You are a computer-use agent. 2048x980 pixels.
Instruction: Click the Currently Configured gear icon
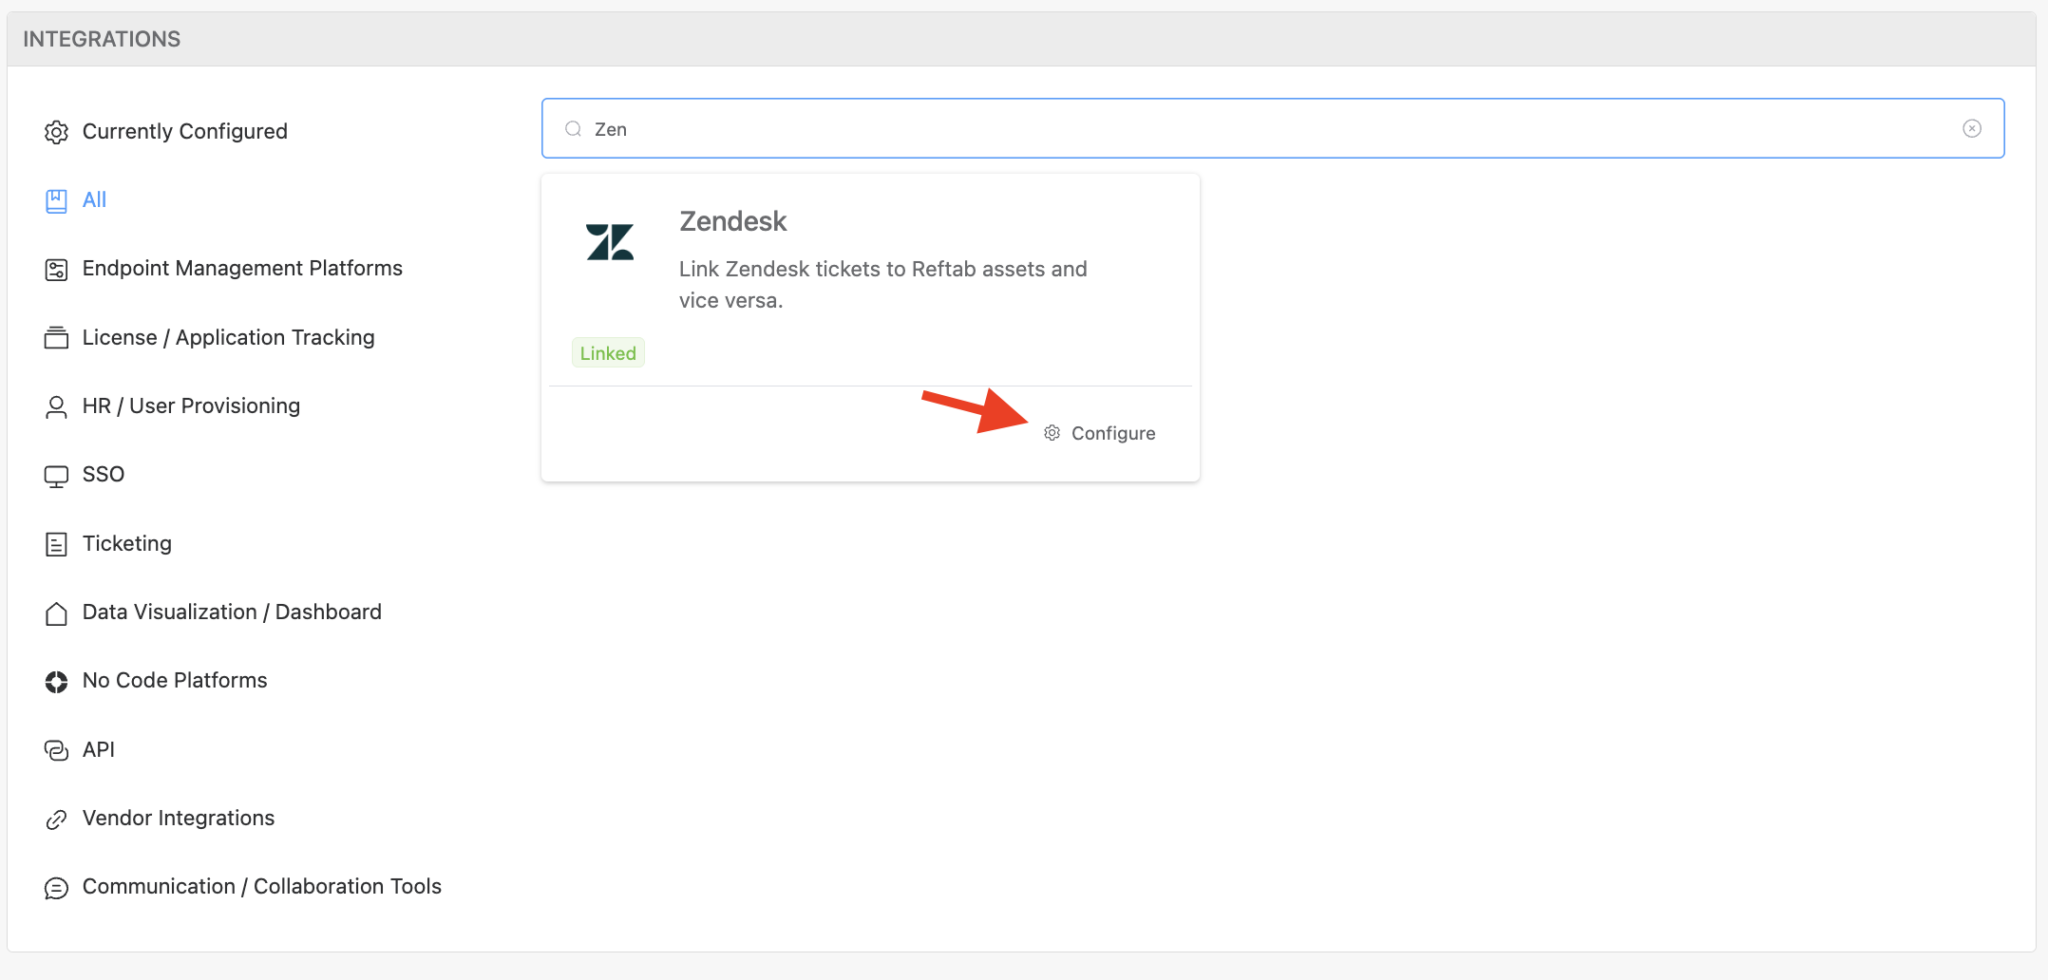pos(56,132)
